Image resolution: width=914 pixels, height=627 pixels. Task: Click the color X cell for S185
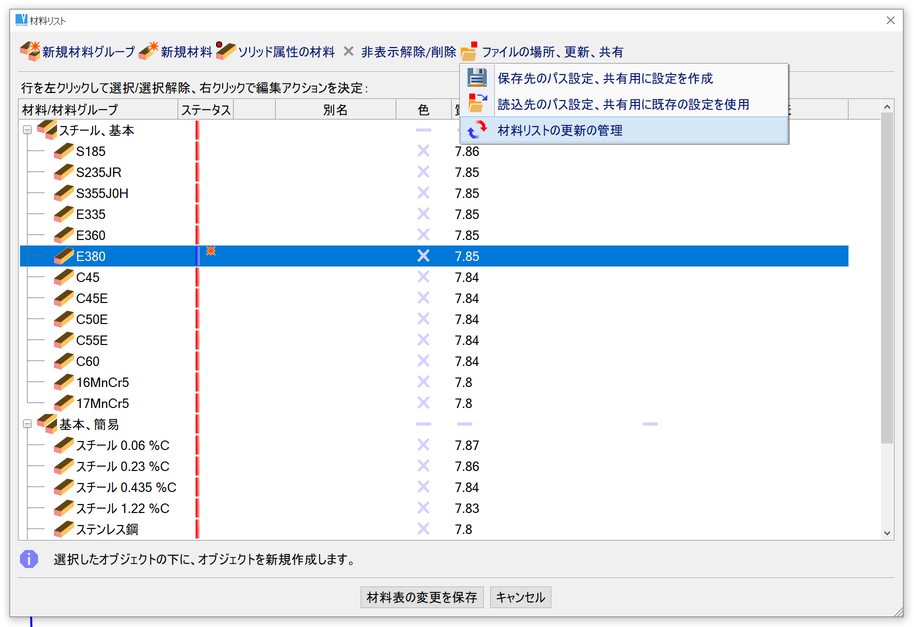point(423,151)
